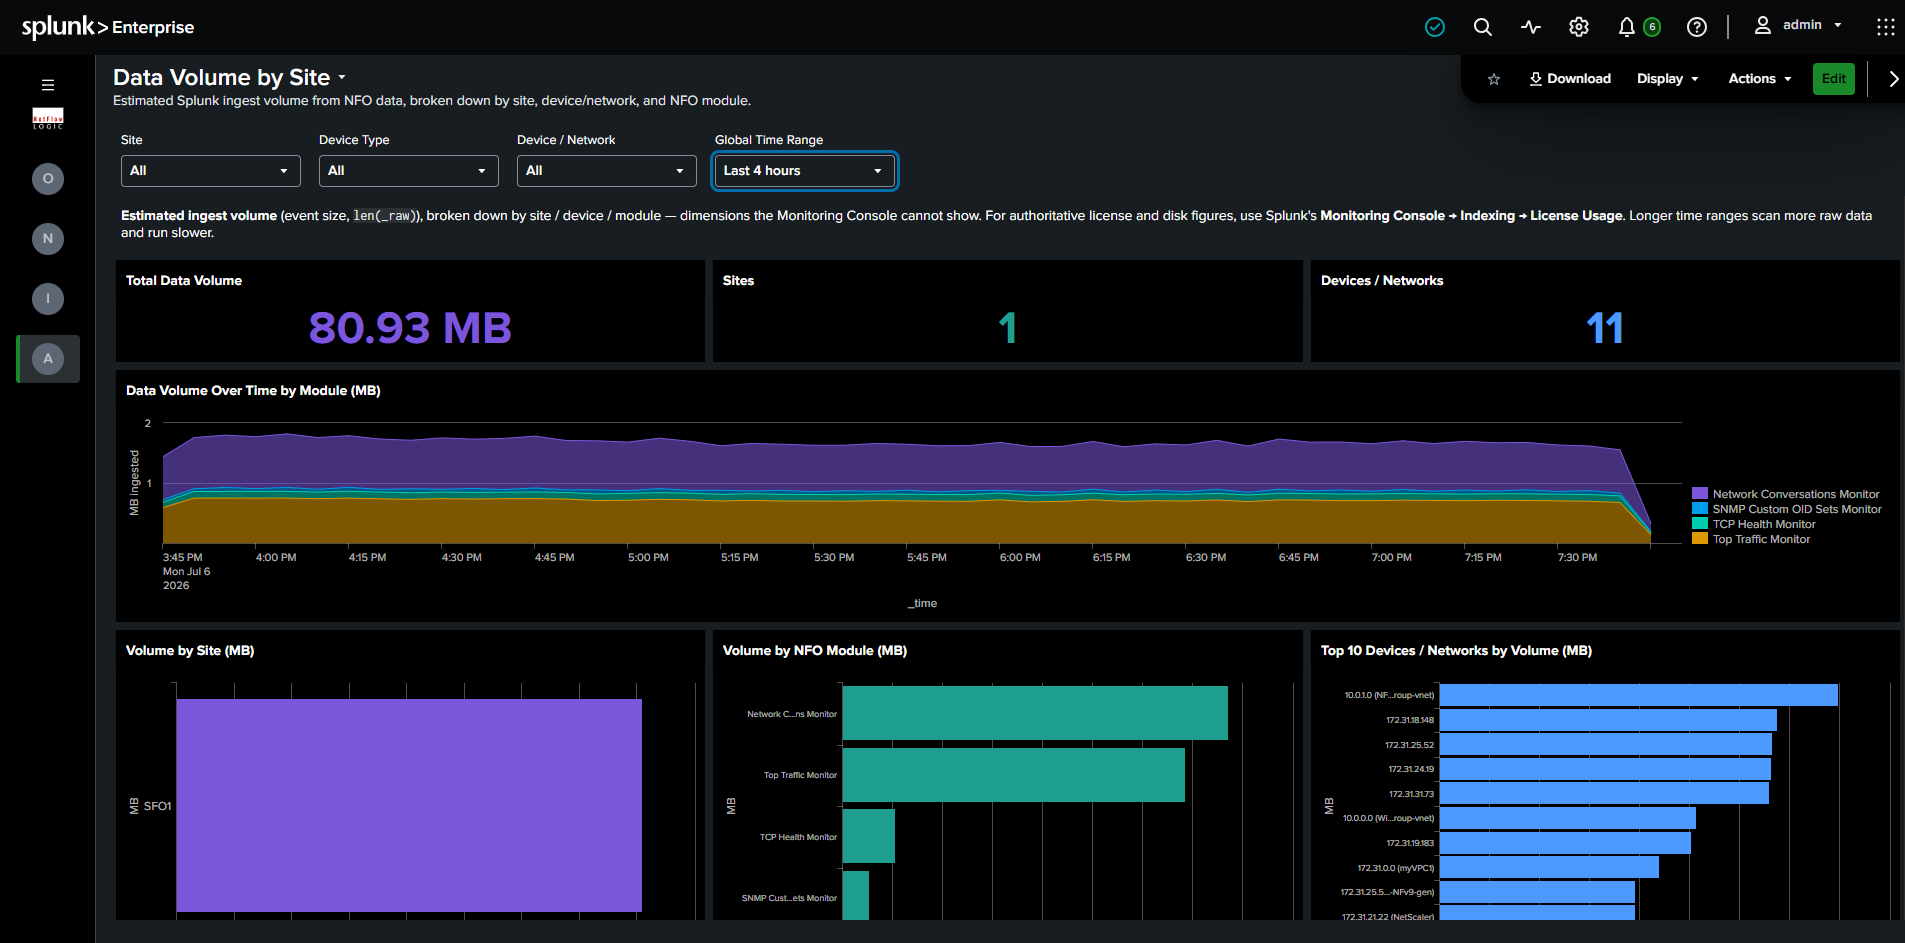Click the 10.0.1.0 (NF...roup-vnet) bar
Viewport: 1905px width, 943px height.
1638,695
